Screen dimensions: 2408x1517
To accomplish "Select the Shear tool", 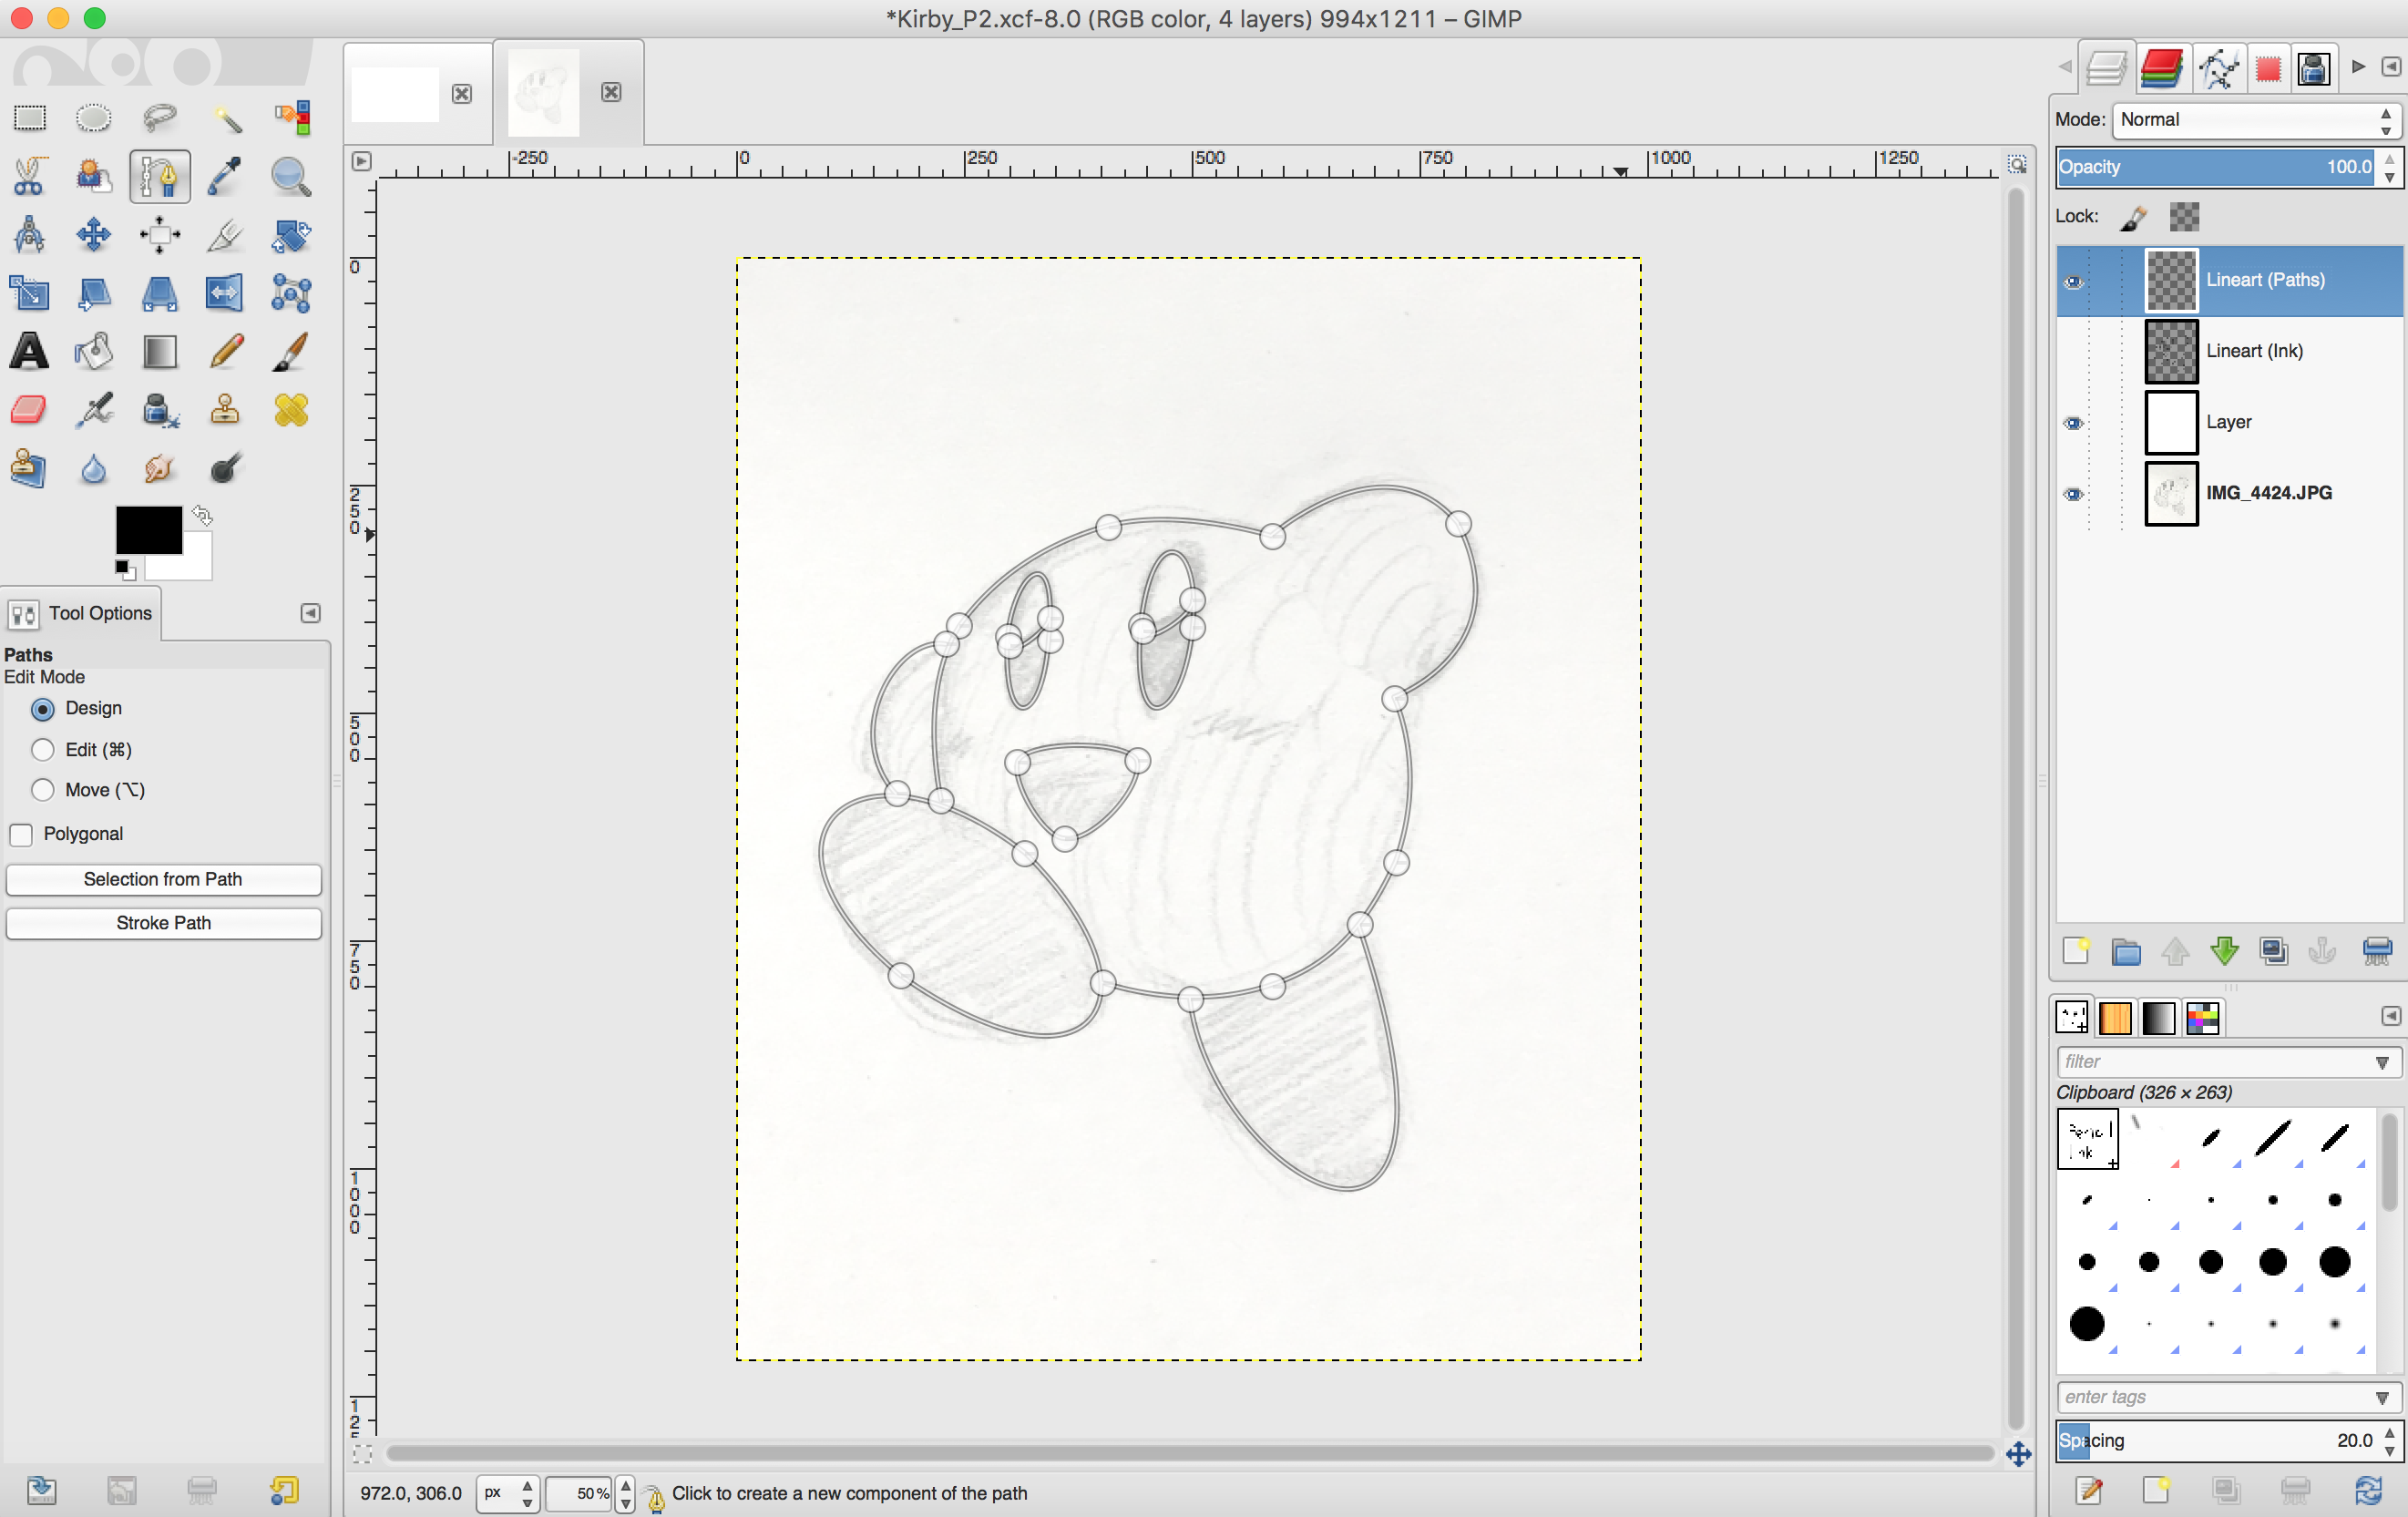I will click(94, 293).
